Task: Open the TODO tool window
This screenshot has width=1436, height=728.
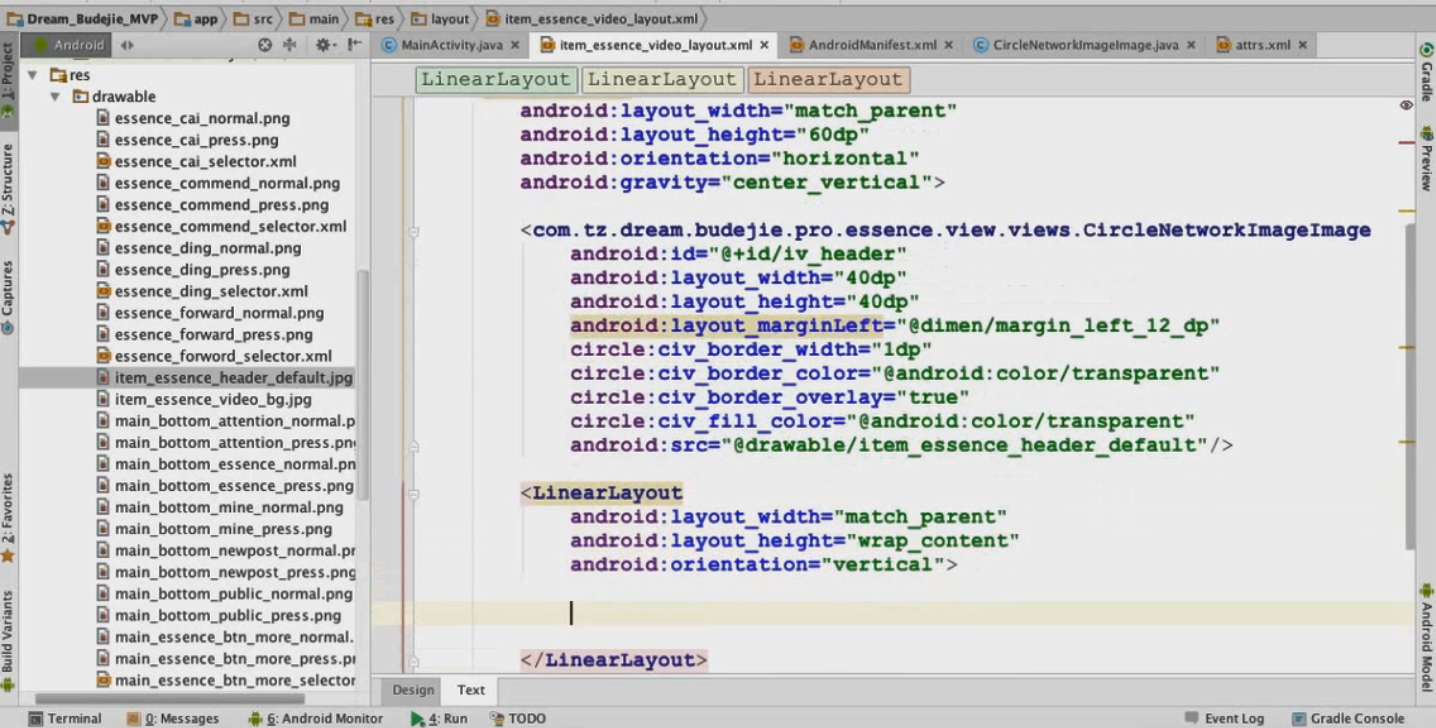Action: tap(518, 718)
